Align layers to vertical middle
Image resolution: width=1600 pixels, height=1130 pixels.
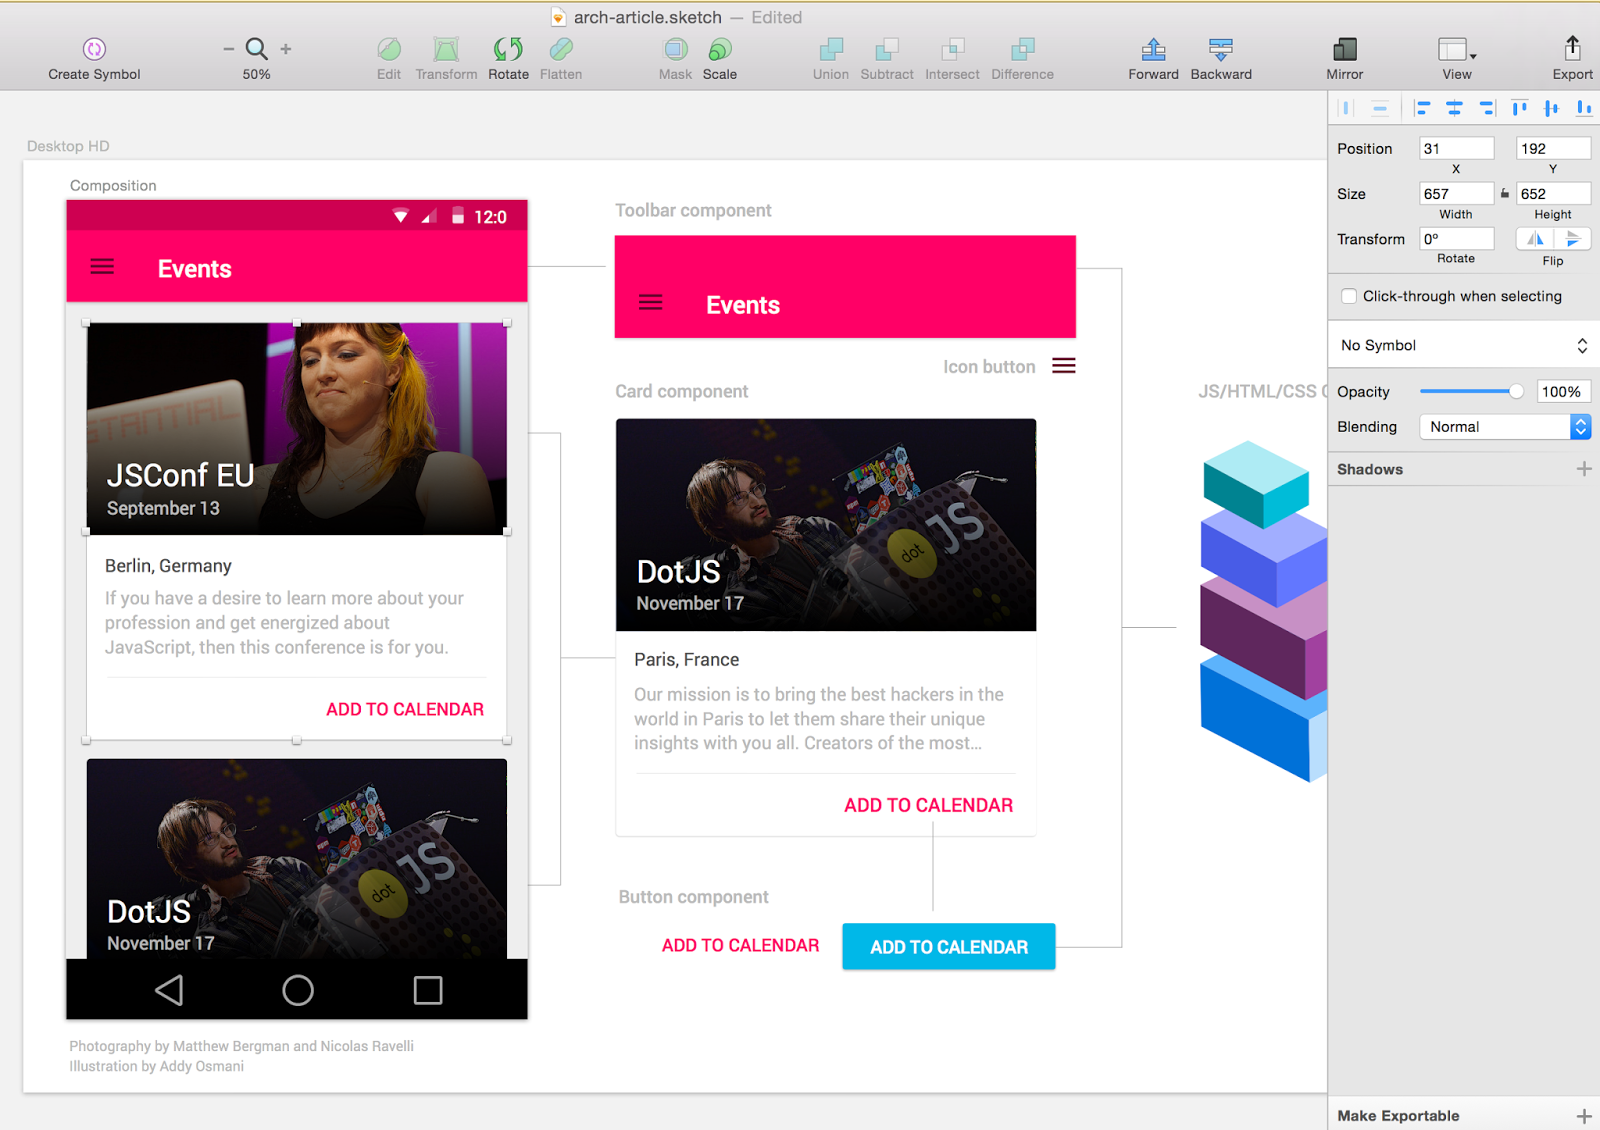(1552, 108)
